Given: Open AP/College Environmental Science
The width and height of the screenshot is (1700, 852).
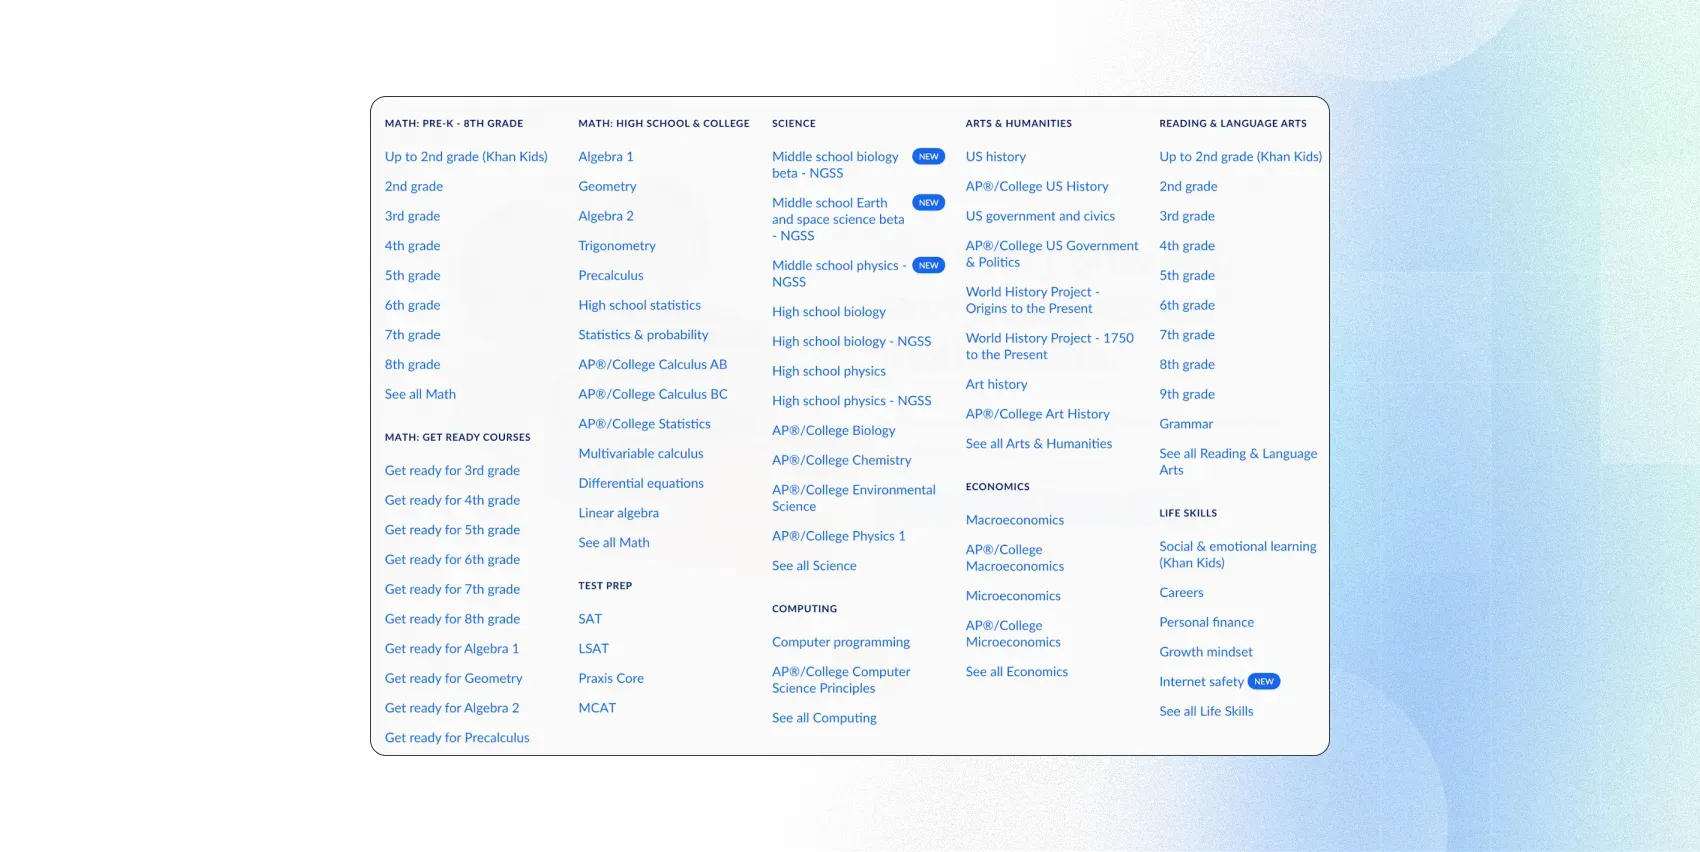Looking at the screenshot, I should (x=854, y=498).
